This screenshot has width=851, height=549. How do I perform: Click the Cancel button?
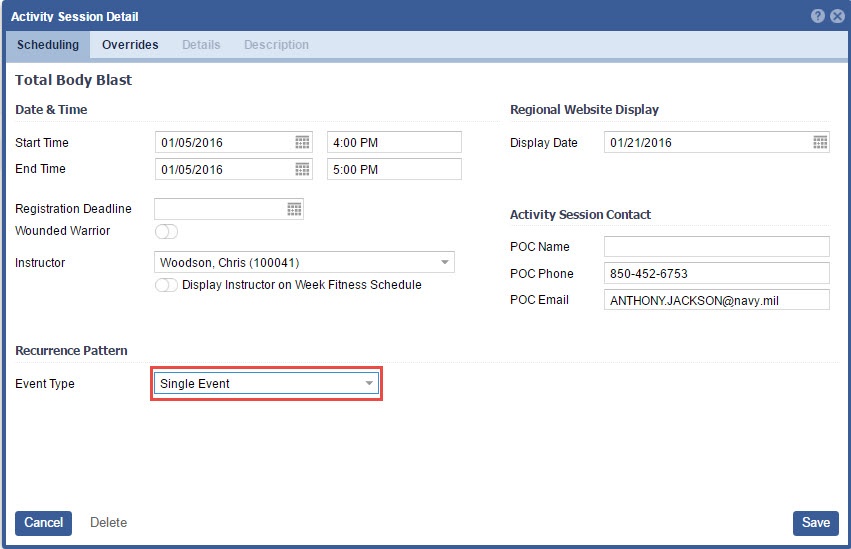tap(43, 523)
